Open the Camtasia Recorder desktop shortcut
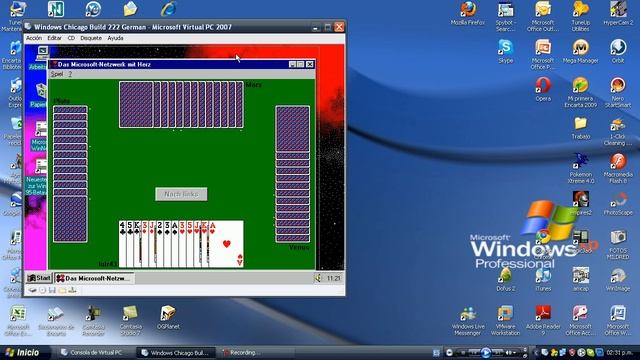 click(x=93, y=321)
